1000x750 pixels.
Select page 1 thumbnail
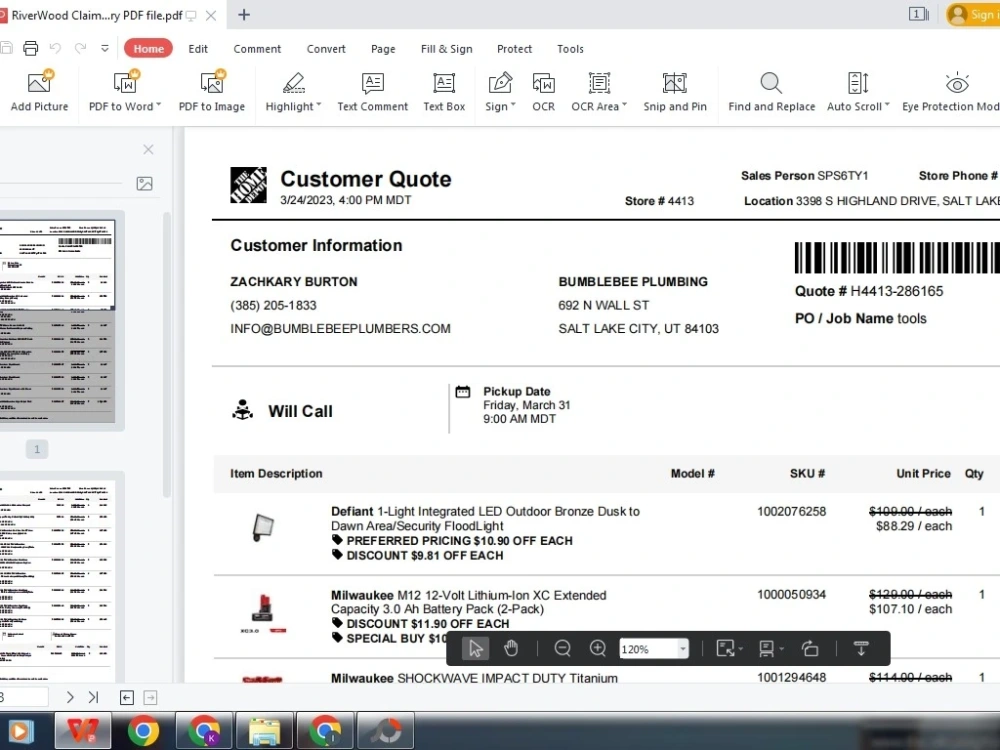click(x=57, y=321)
